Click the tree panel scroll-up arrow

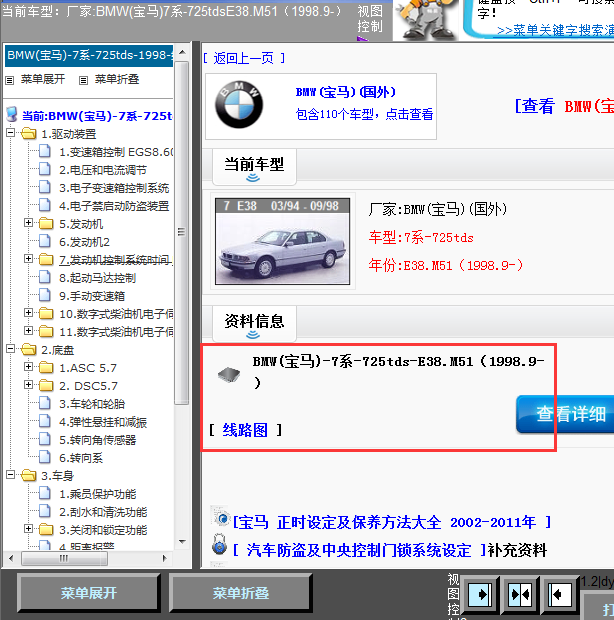(x=182, y=52)
